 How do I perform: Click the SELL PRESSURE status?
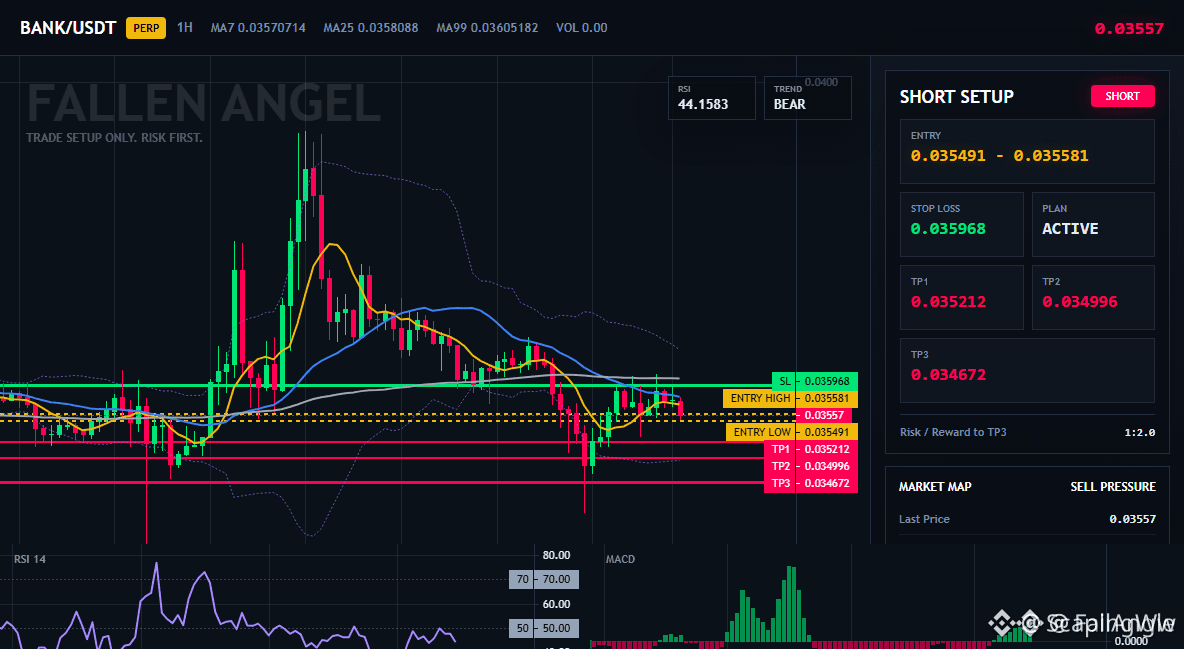coord(1113,487)
